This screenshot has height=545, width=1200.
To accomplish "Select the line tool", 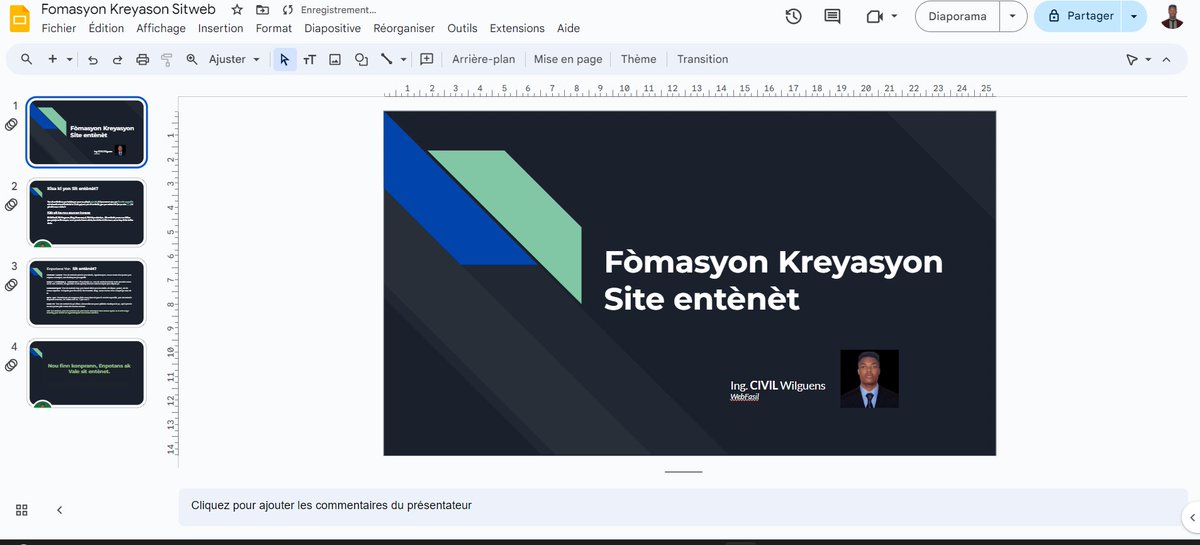I will [386, 59].
